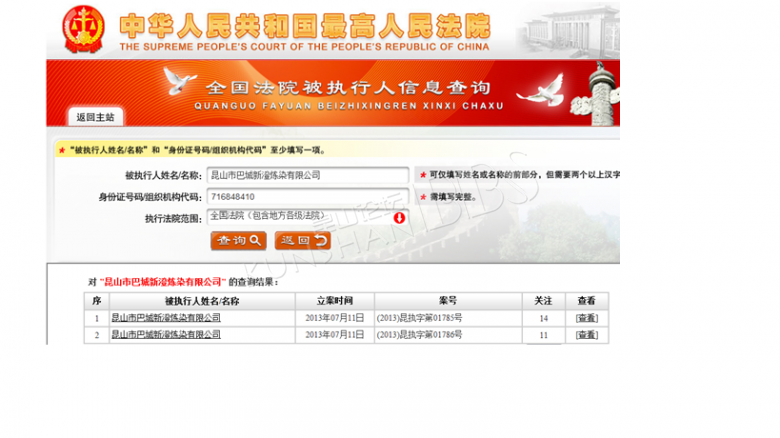780x438 pixels.
Task: Click the 返回主站 tab
Action: tap(96, 117)
